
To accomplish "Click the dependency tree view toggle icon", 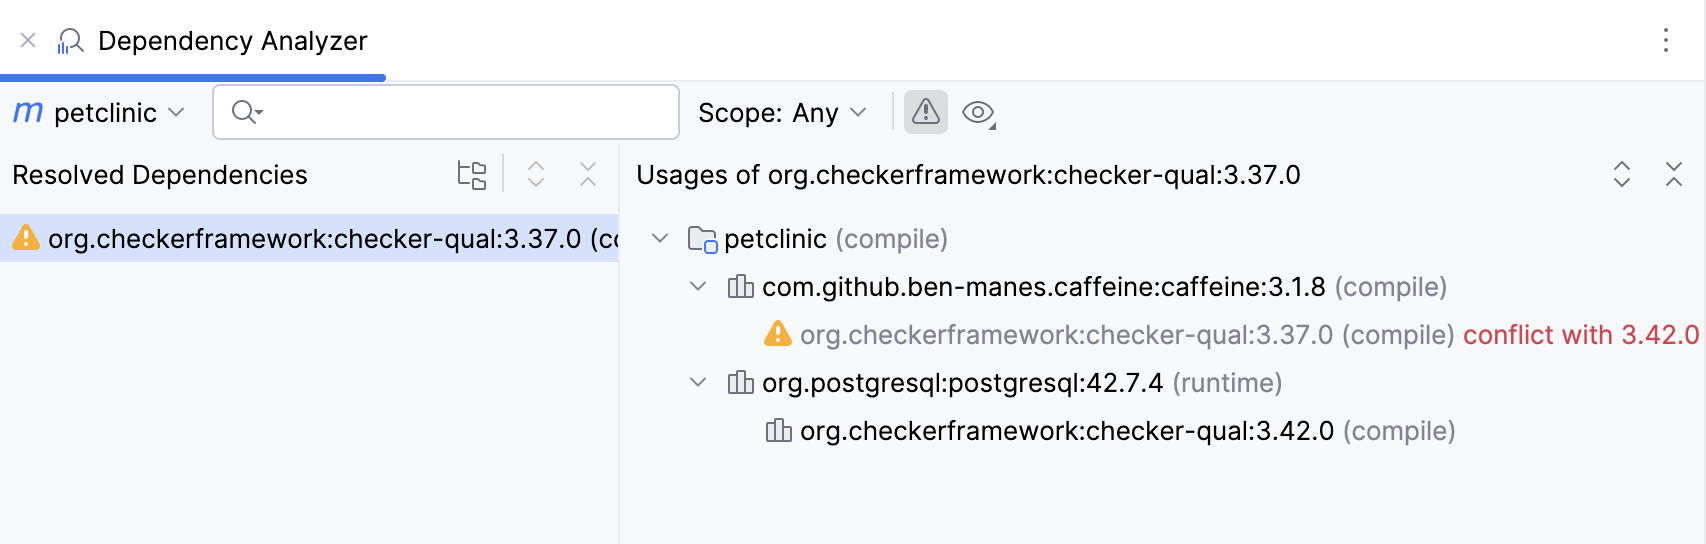I will pyautogui.click(x=471, y=175).
